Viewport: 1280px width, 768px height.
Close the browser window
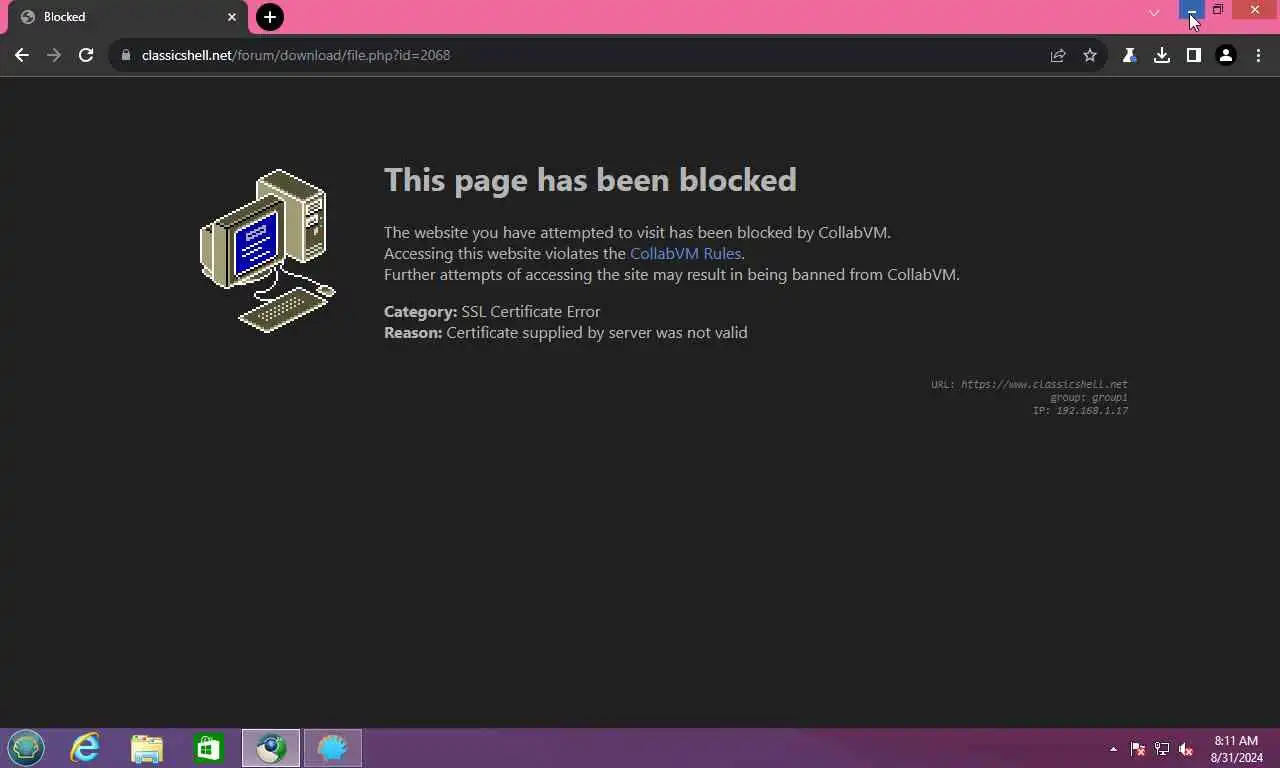[1255, 10]
